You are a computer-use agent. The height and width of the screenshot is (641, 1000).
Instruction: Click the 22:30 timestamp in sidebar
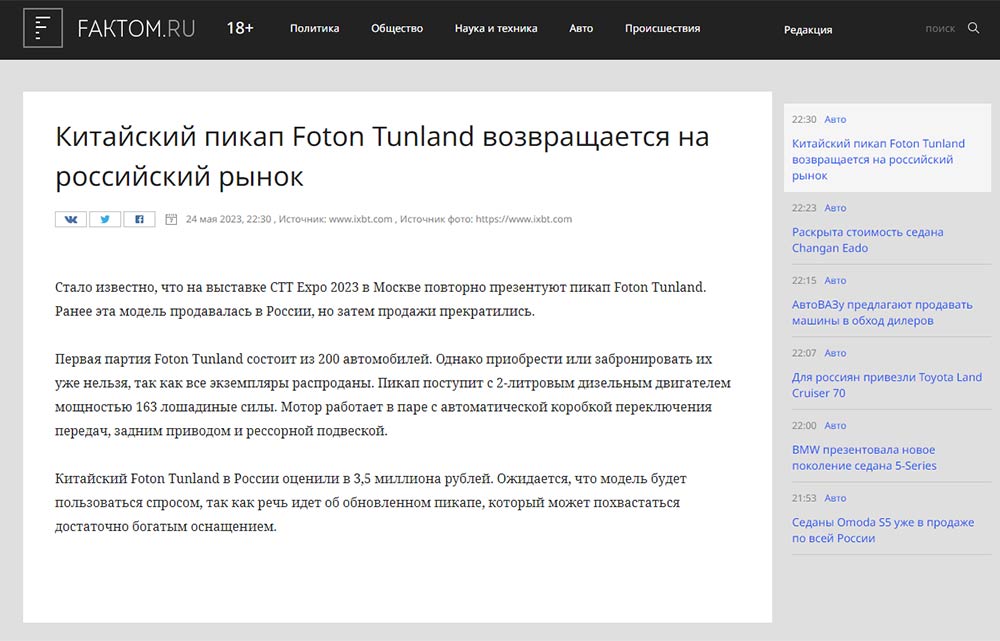[804, 119]
